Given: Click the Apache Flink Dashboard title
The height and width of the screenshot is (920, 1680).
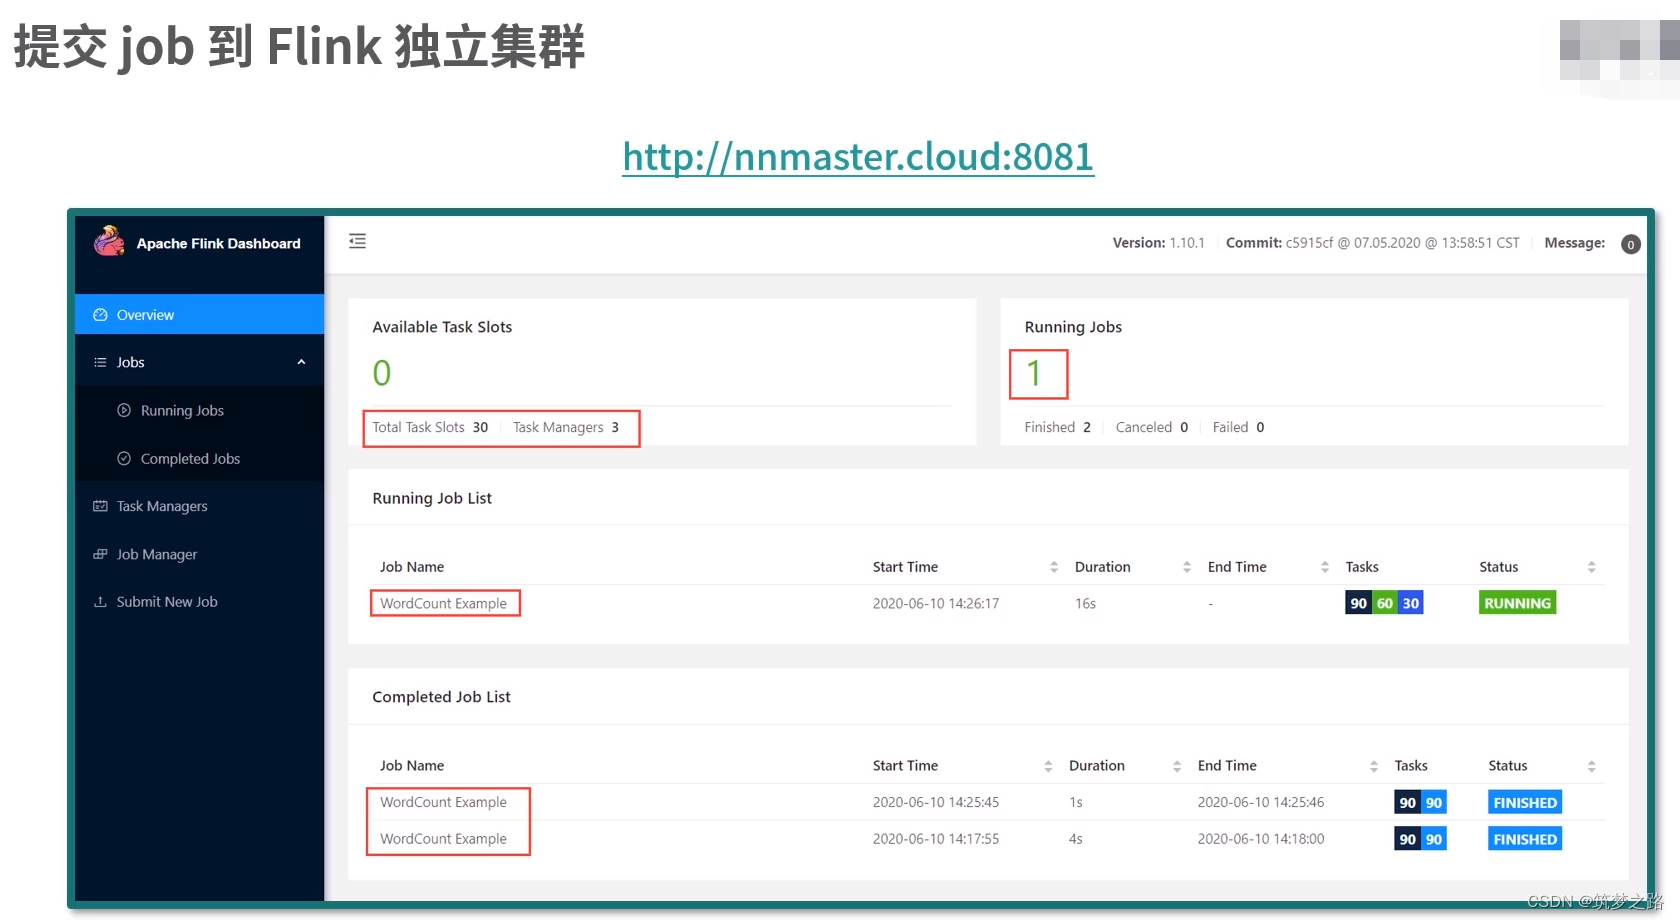Looking at the screenshot, I should 218,243.
